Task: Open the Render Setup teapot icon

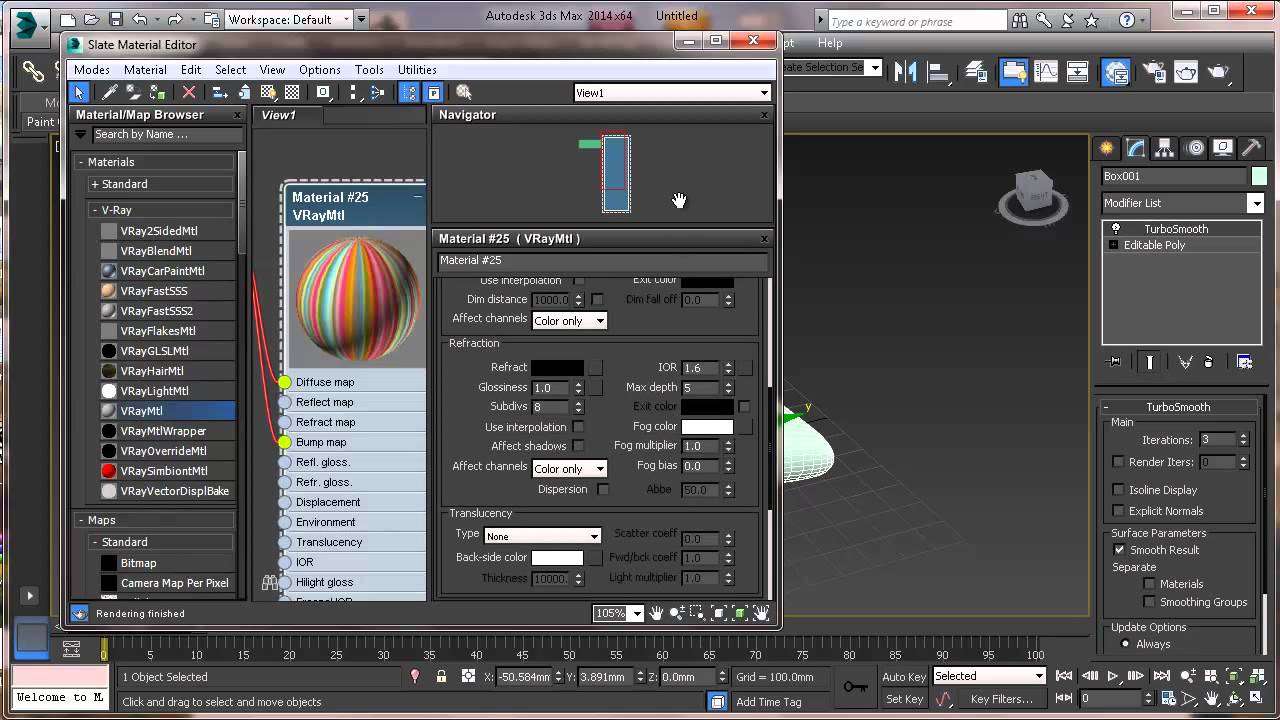Action: [x=1154, y=71]
